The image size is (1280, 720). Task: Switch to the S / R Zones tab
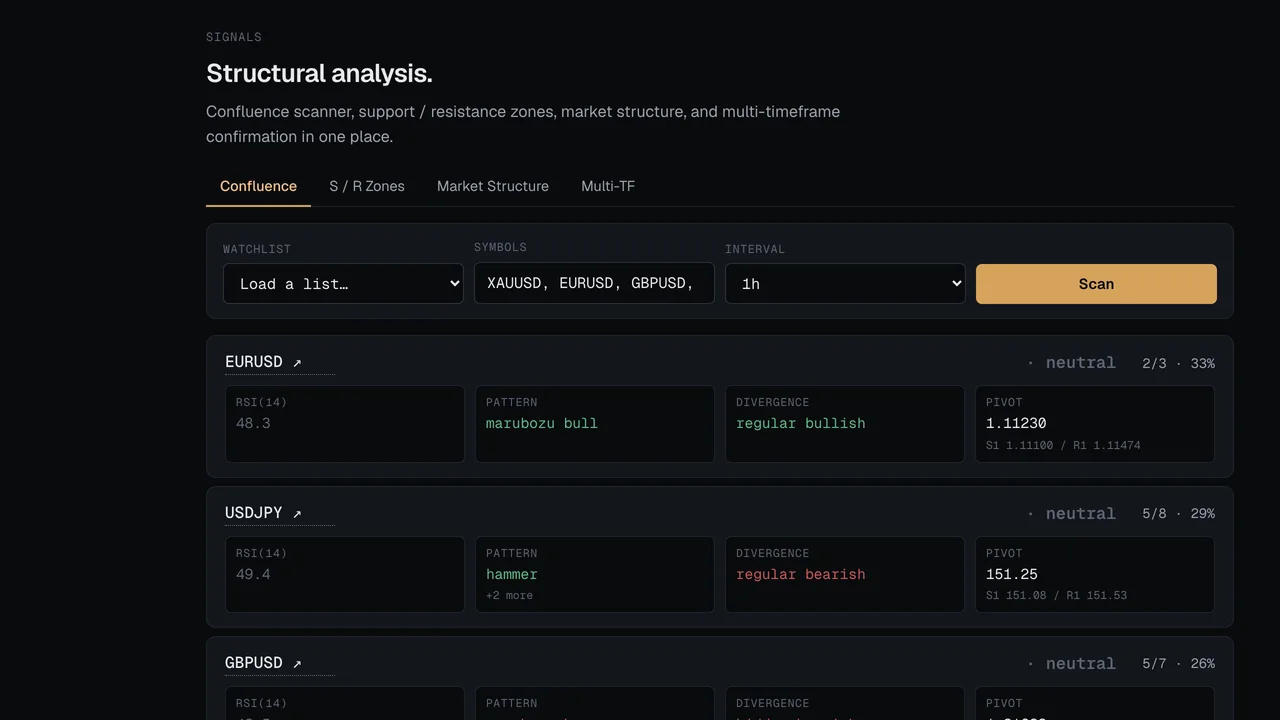pyautogui.click(x=367, y=186)
